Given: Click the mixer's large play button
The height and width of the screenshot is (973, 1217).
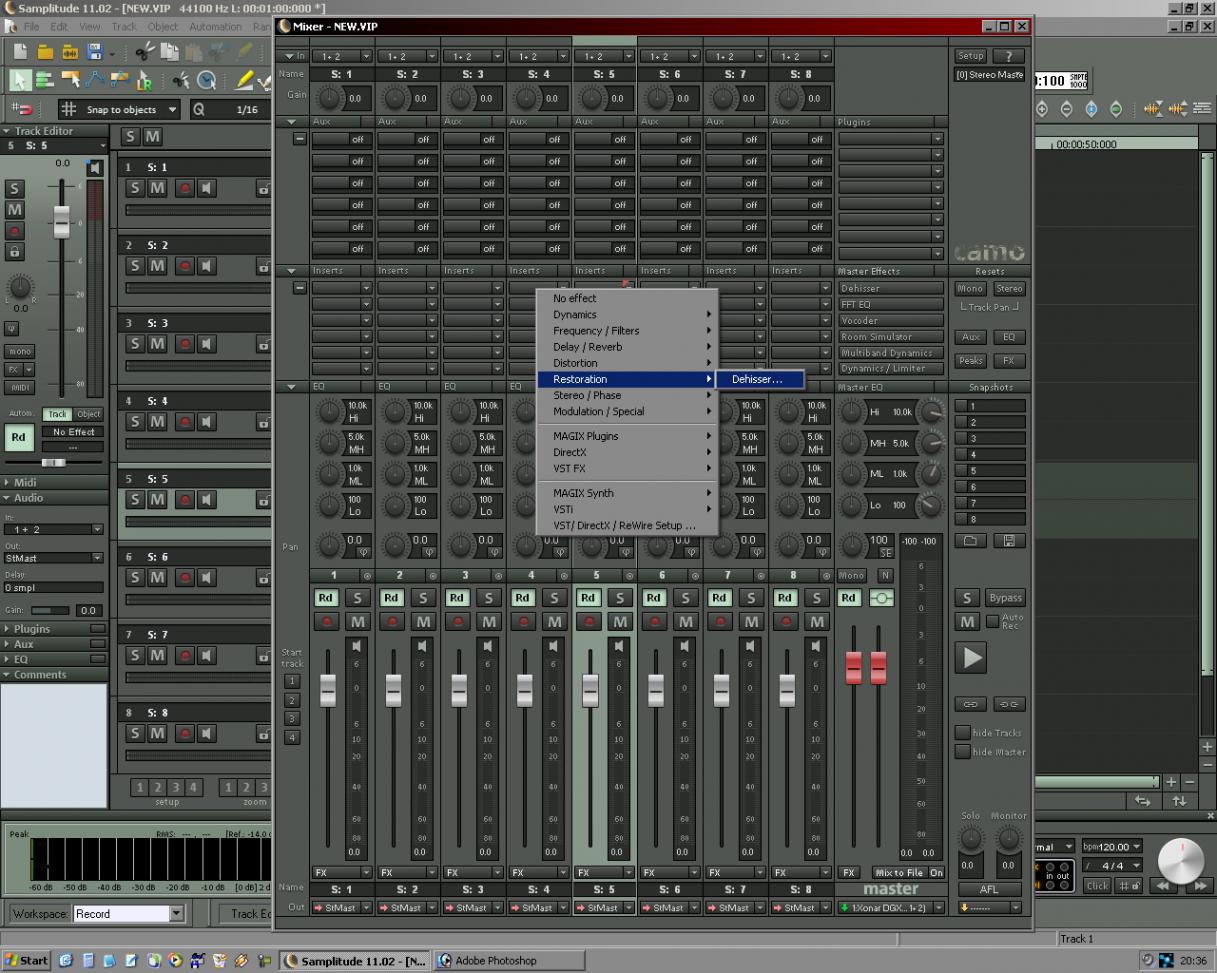Looking at the screenshot, I should click(x=972, y=657).
